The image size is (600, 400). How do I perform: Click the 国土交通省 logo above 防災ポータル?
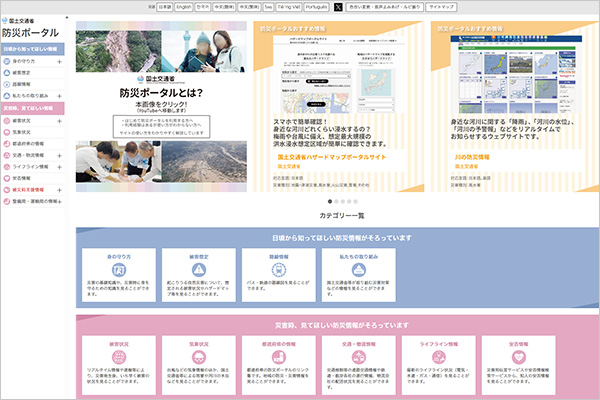point(18,21)
